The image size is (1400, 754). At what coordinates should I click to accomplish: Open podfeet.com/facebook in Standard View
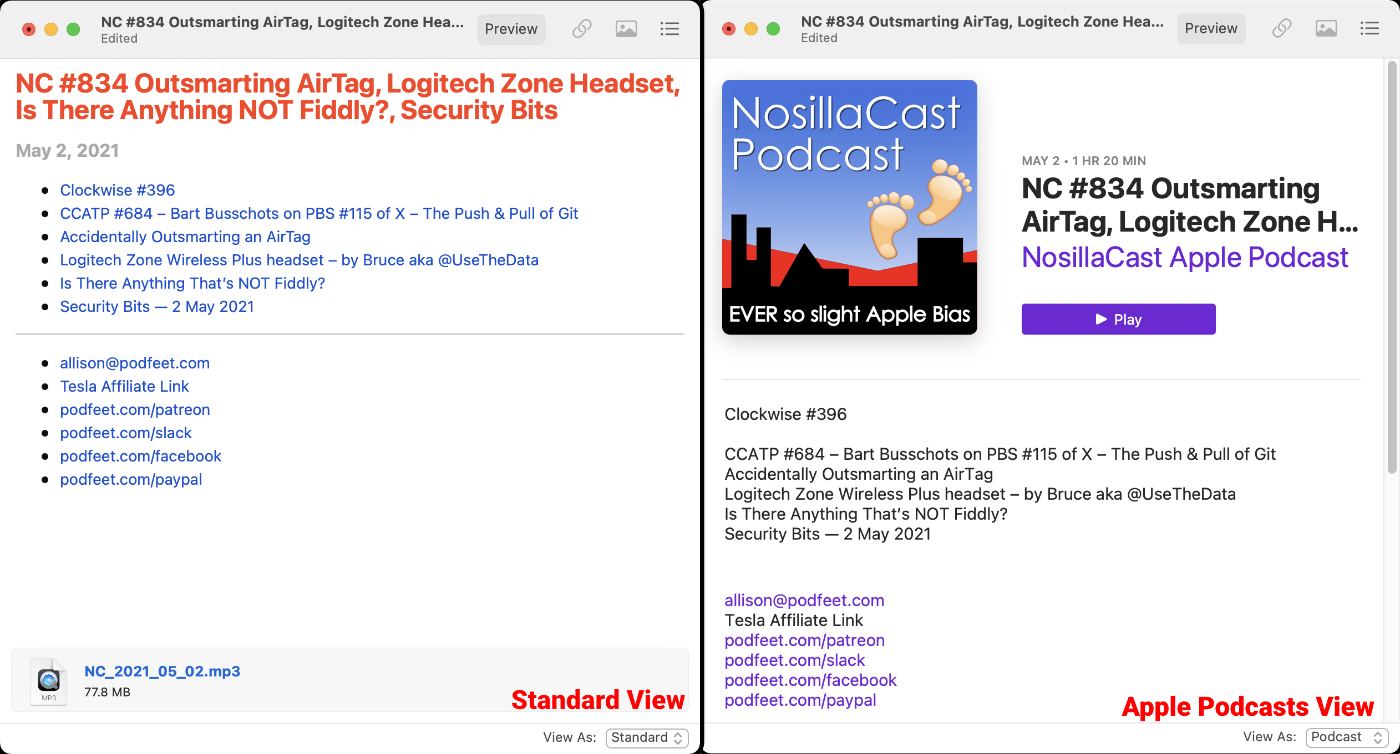coord(141,456)
